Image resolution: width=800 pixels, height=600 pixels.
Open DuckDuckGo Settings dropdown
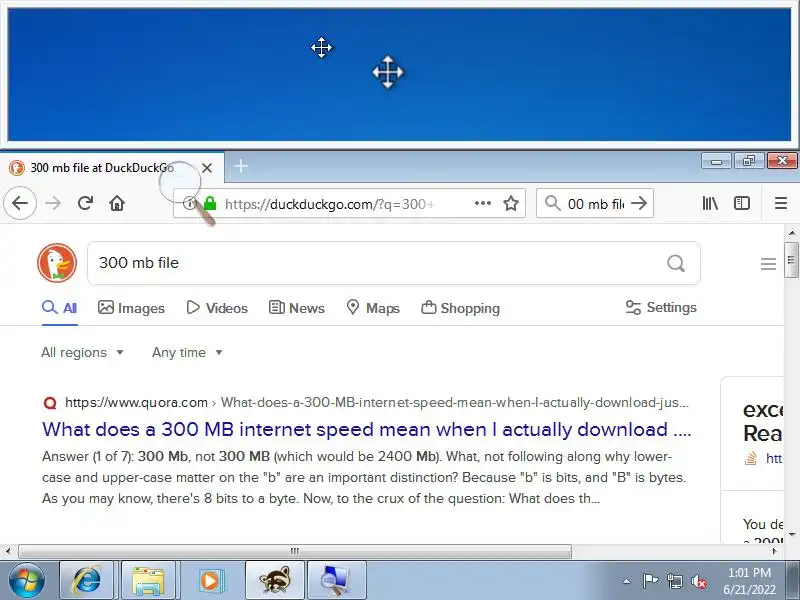pos(661,308)
